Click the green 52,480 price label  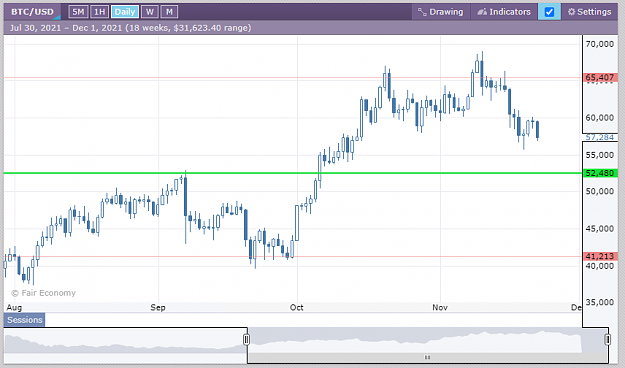[599, 173]
